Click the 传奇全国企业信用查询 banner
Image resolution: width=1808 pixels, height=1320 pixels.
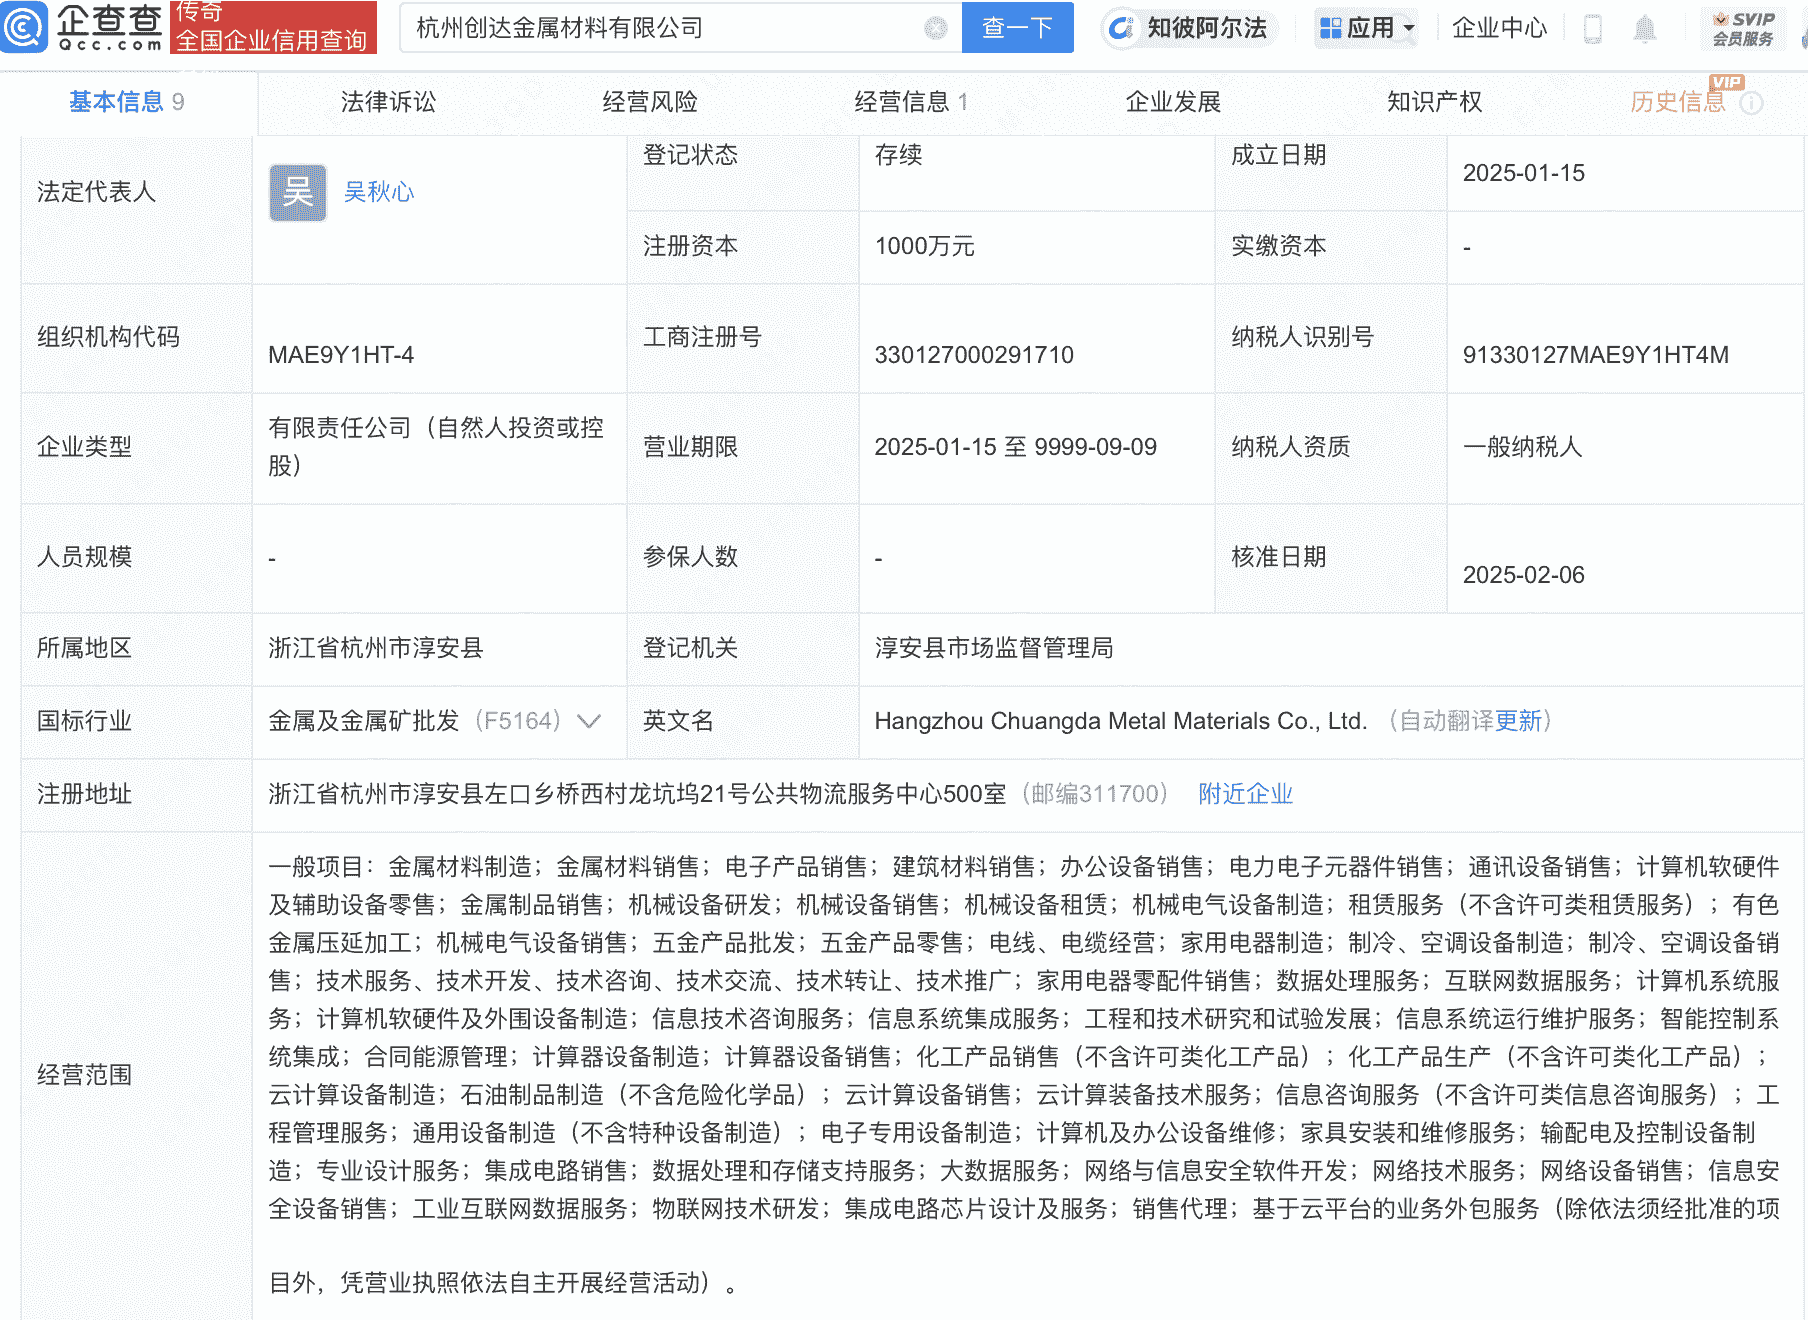pos(275,27)
